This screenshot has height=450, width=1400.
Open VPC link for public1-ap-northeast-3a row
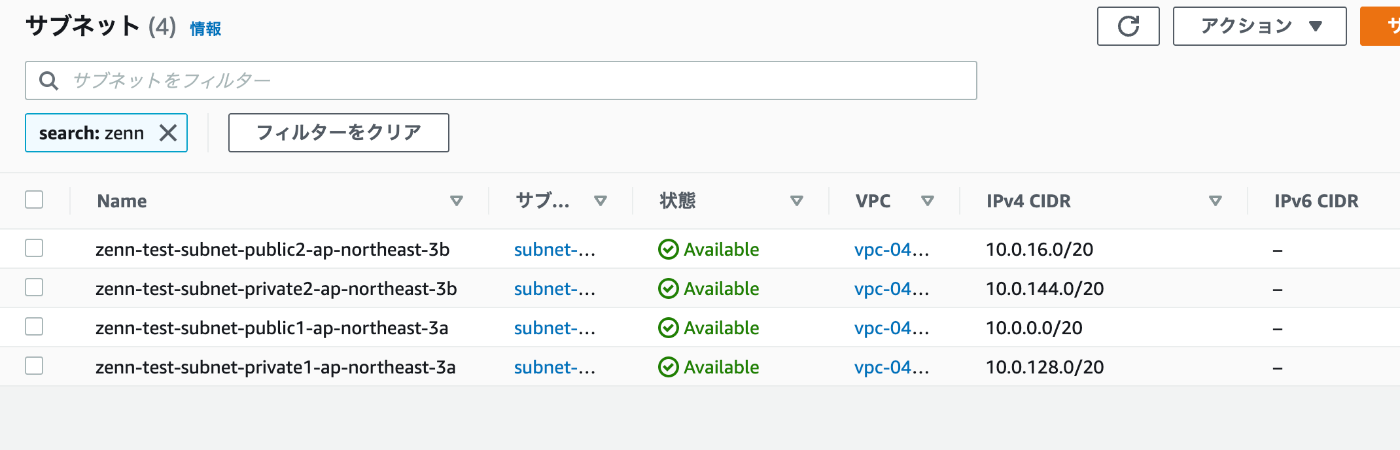(892, 328)
